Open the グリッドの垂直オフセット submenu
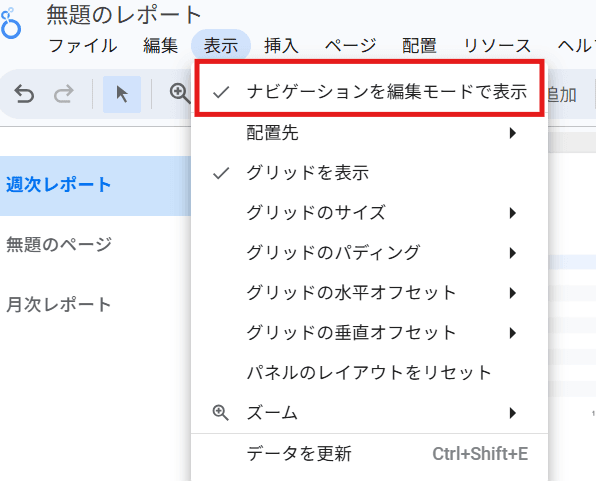This screenshot has width=596, height=481. (x=369, y=333)
